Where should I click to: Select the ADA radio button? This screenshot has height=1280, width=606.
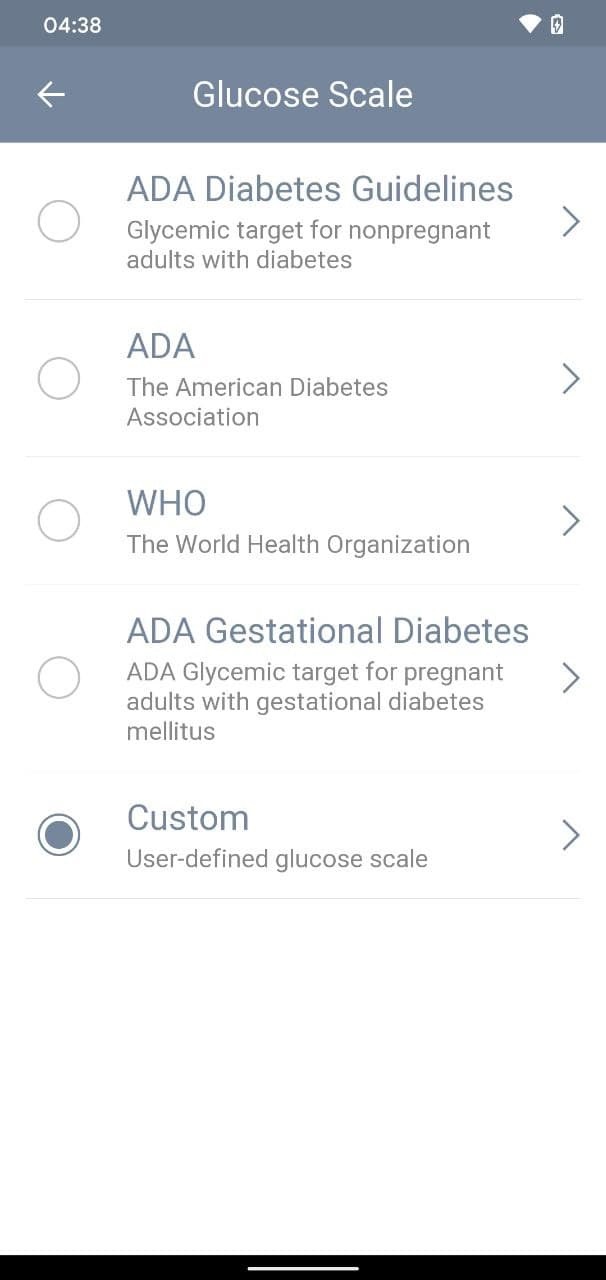coord(59,378)
